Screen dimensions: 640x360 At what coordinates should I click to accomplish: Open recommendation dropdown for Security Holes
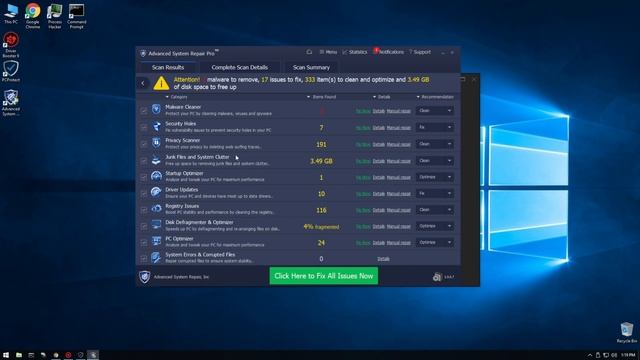point(435,127)
